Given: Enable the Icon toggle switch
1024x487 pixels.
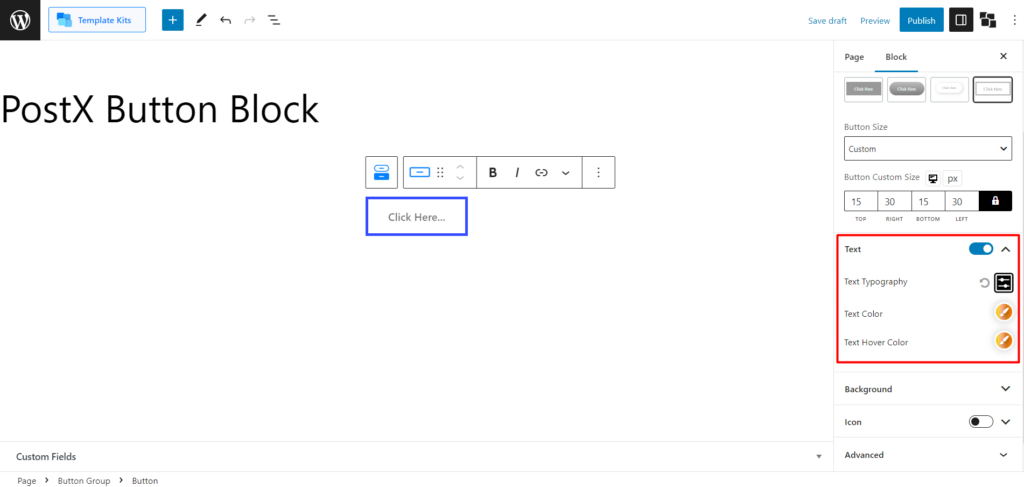Looking at the screenshot, I should click(x=981, y=422).
